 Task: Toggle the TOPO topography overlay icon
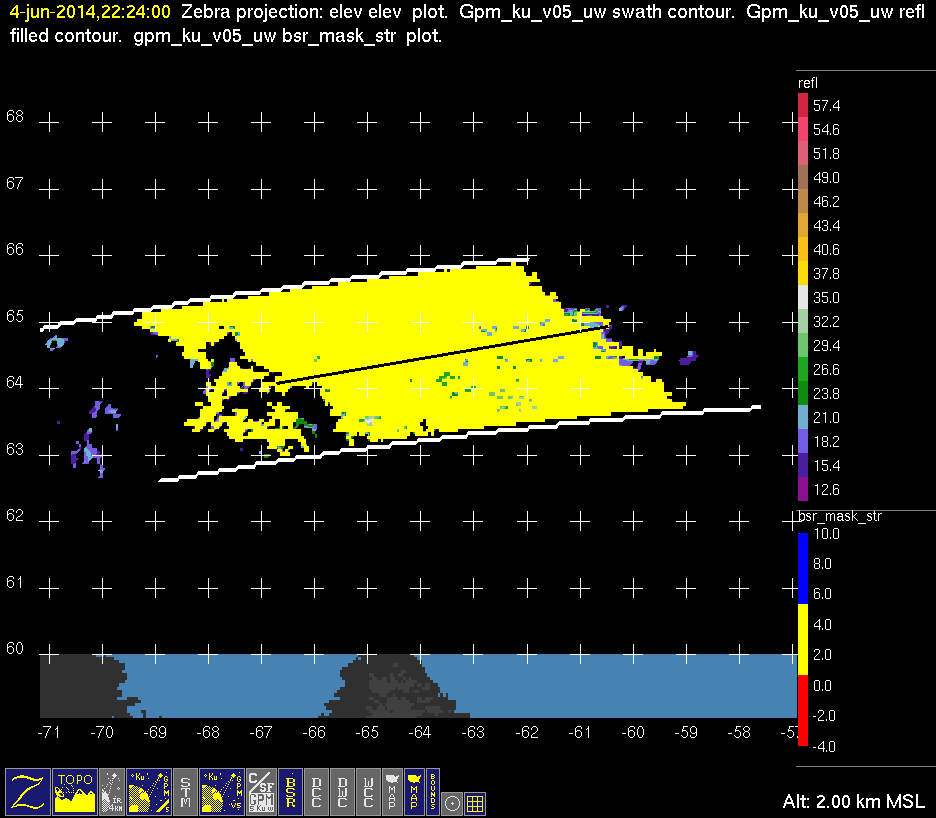click(75, 791)
